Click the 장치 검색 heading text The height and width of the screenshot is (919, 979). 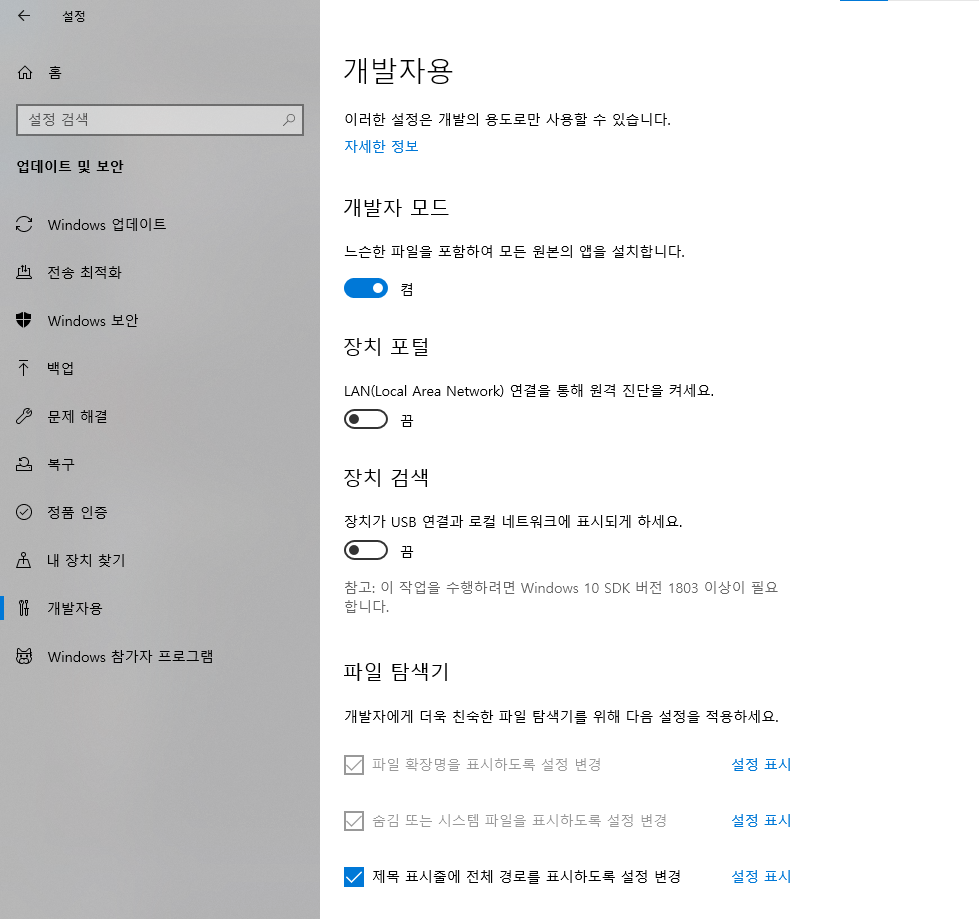[386, 478]
